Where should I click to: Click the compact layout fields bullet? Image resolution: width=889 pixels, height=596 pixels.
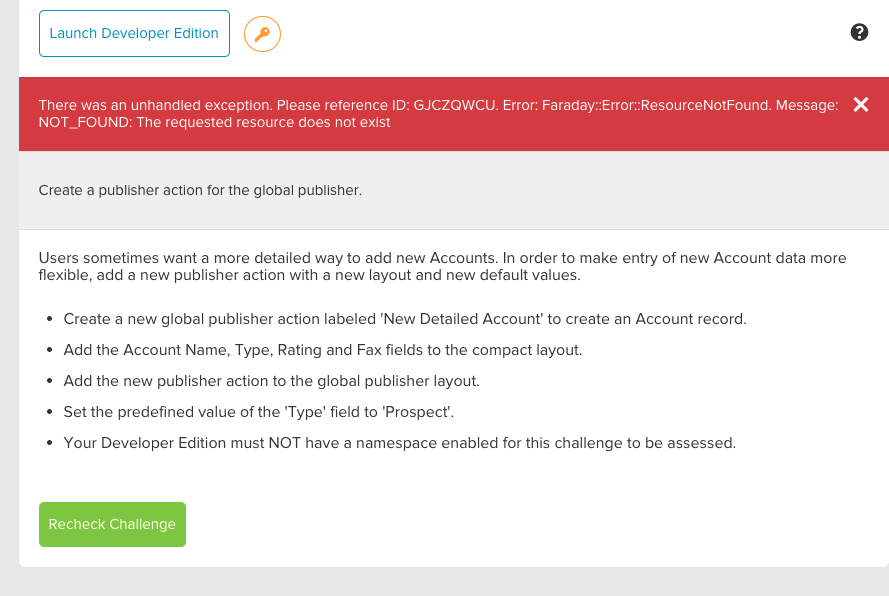[x=322, y=350]
